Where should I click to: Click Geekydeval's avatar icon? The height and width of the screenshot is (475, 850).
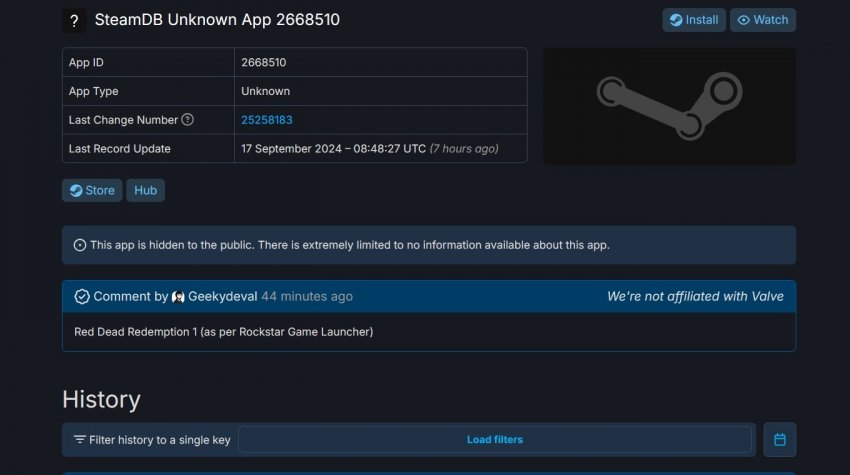178,297
